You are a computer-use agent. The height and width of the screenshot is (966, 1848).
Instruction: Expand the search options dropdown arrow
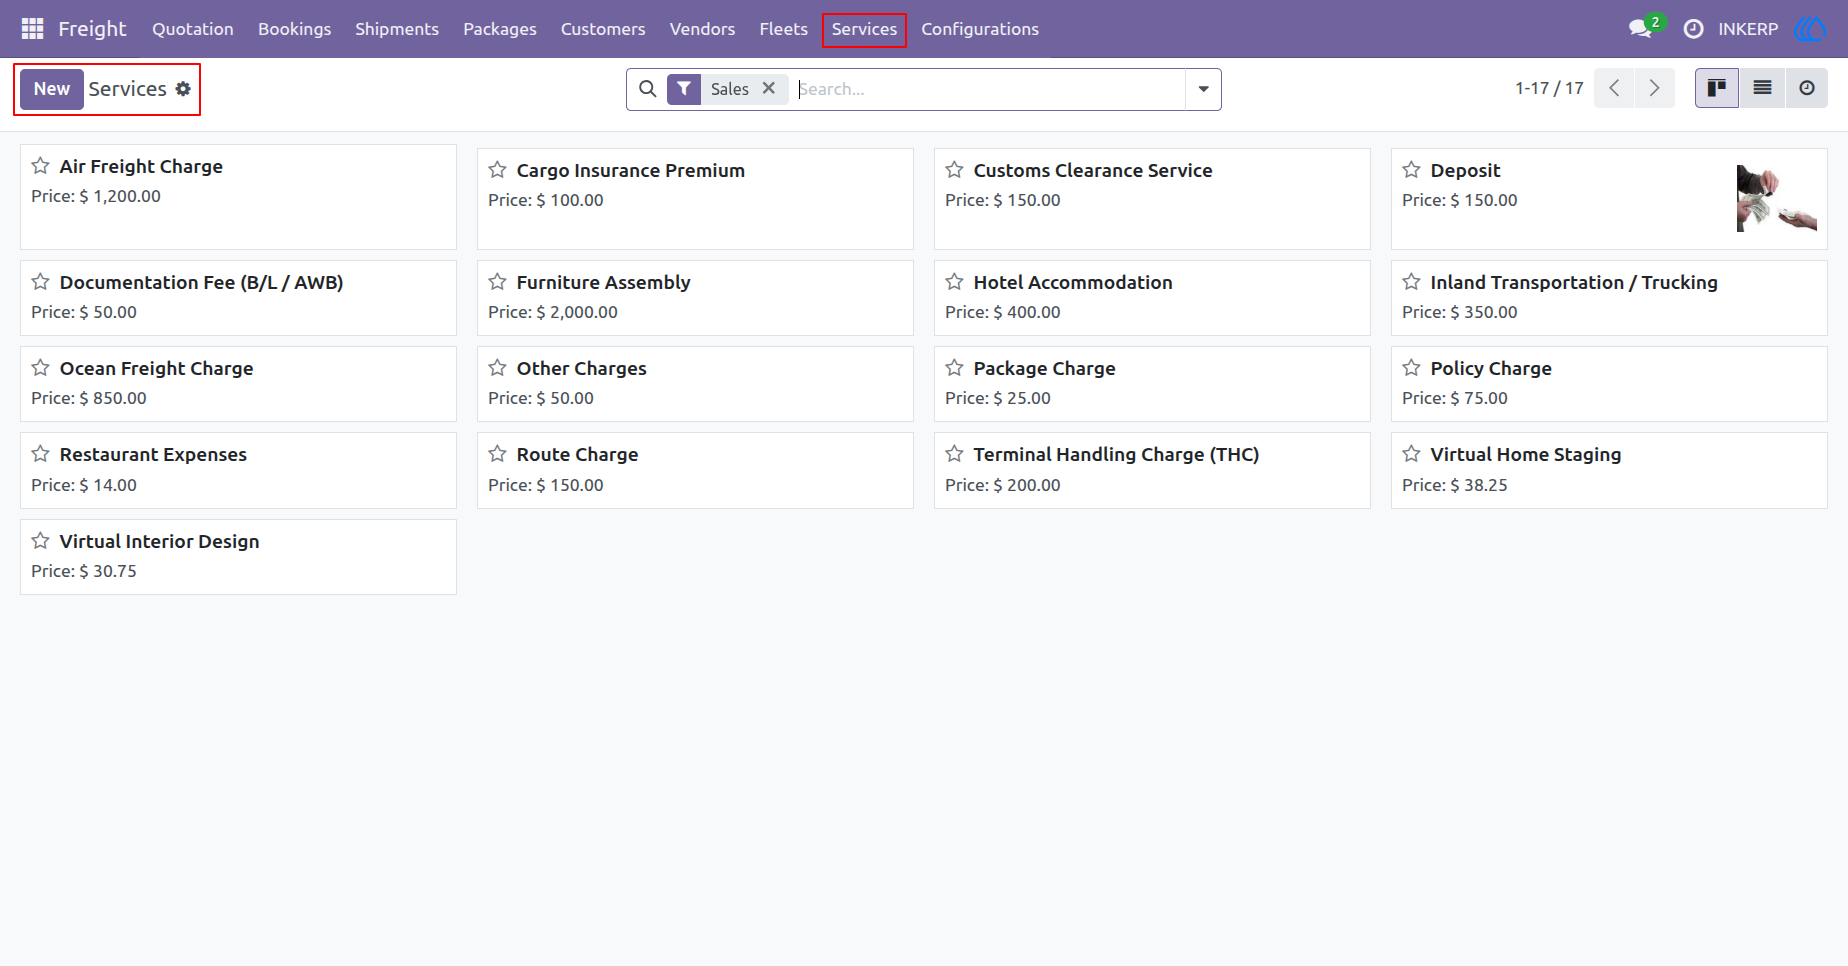(1203, 89)
